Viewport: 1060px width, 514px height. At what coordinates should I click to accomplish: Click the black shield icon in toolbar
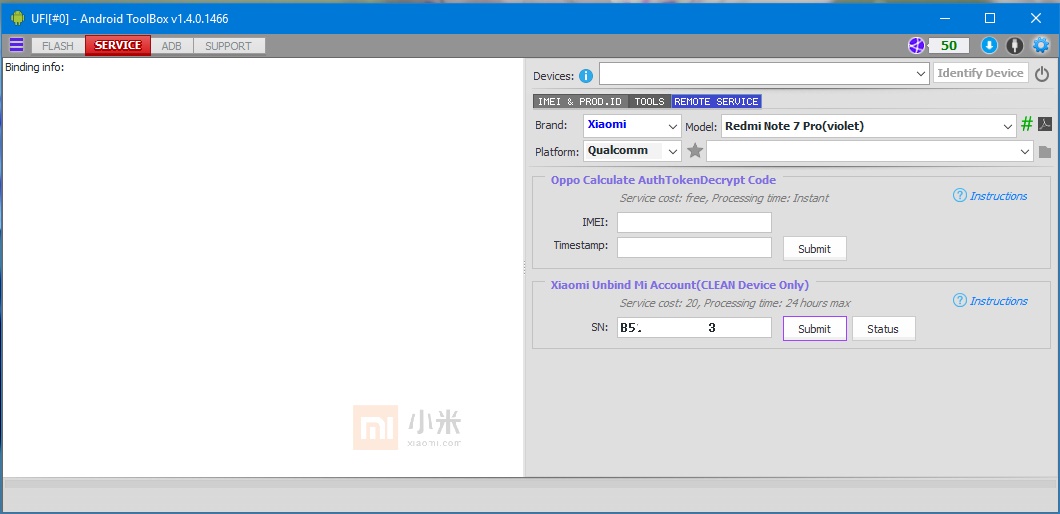point(1015,45)
